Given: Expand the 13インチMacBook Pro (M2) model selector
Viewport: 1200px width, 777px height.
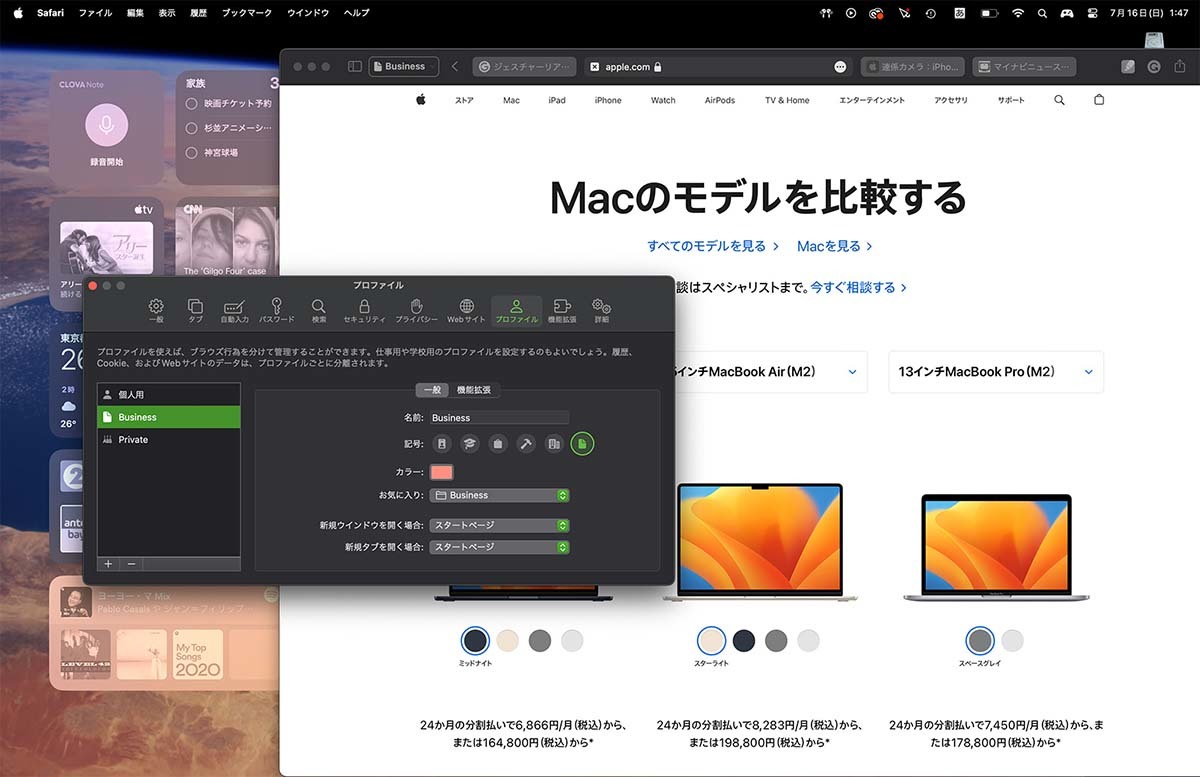Looking at the screenshot, I should (996, 372).
